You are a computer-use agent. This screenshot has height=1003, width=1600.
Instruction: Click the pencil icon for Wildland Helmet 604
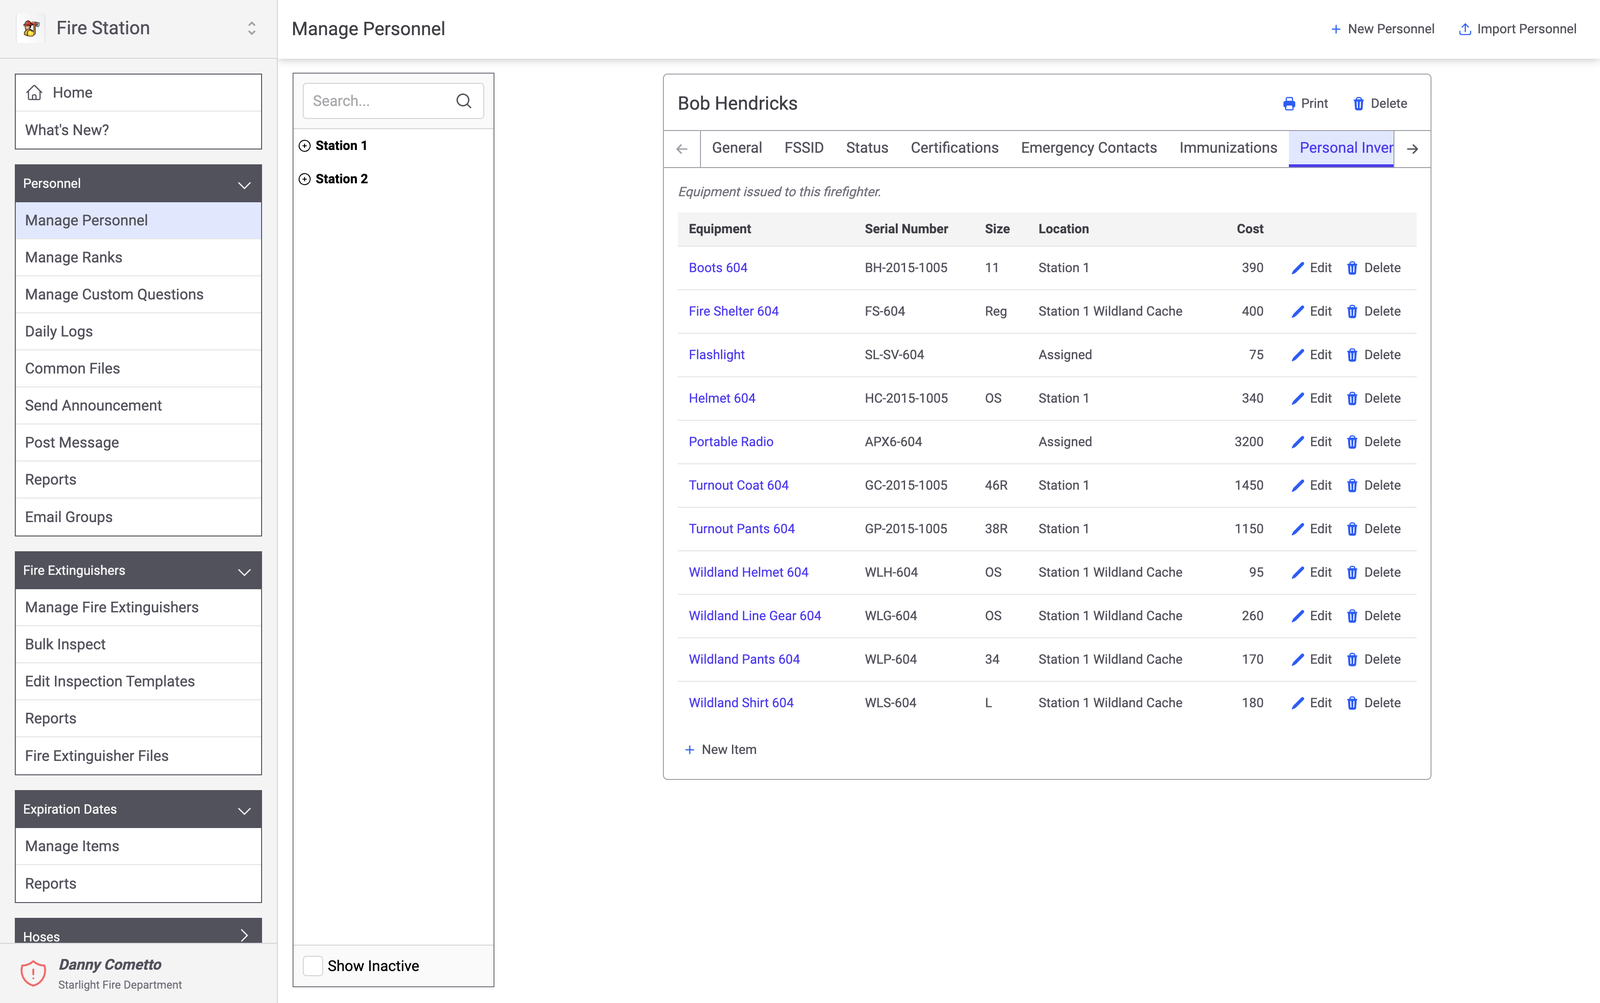1298,573
